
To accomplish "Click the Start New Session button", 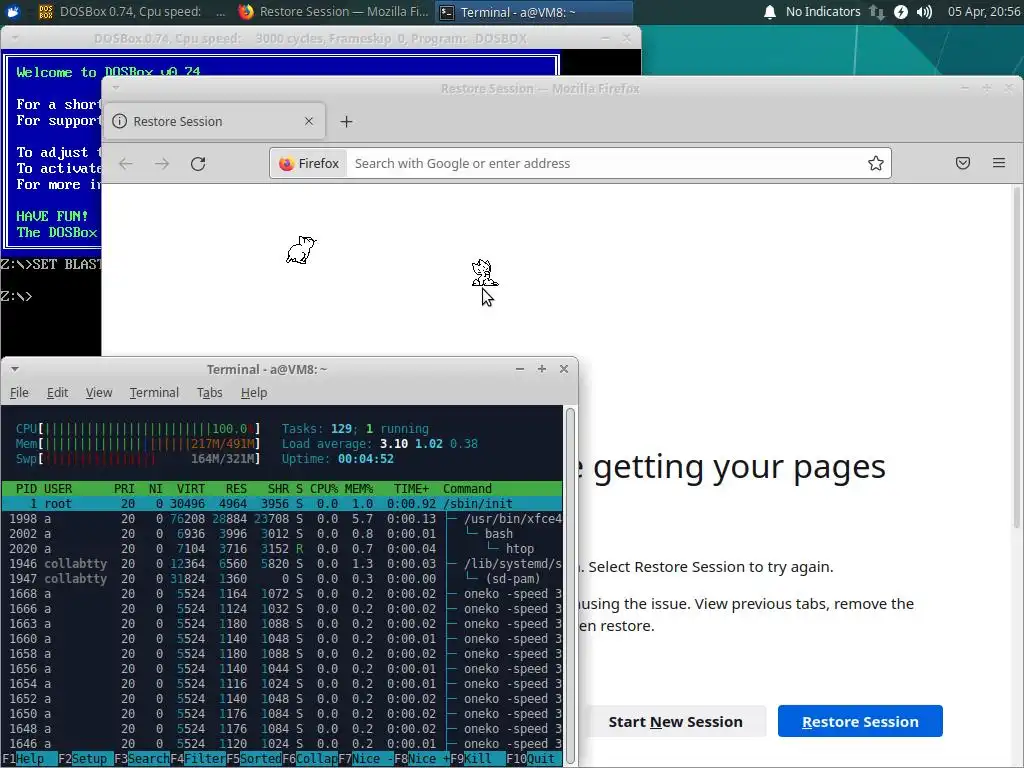I will [675, 722].
